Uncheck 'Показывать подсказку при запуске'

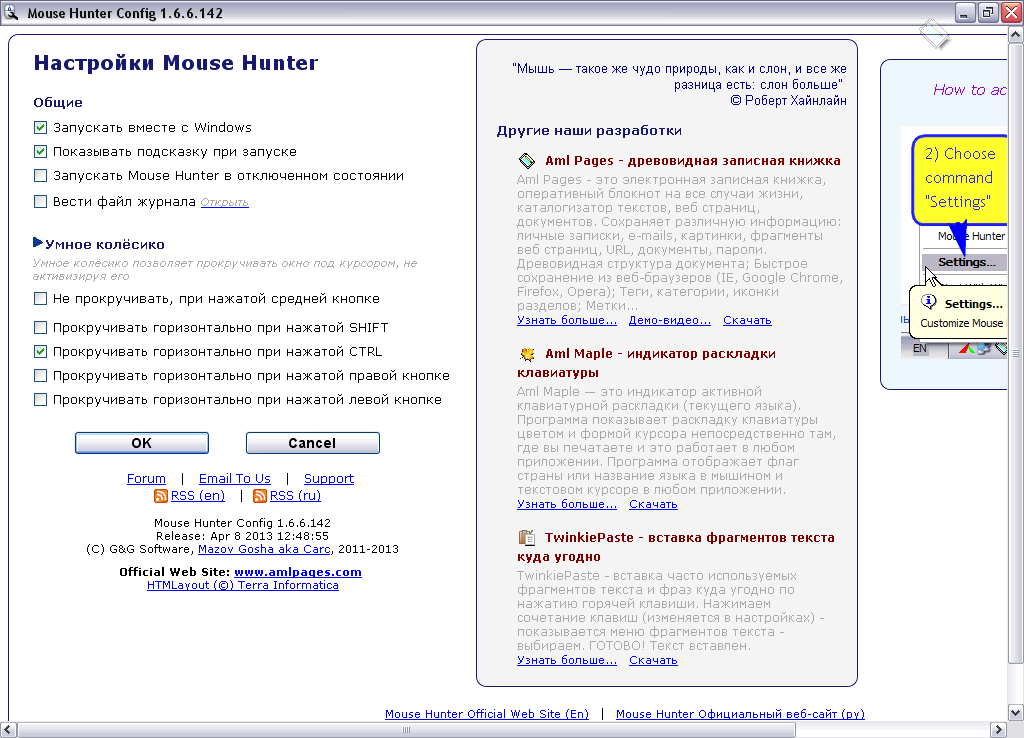point(40,152)
